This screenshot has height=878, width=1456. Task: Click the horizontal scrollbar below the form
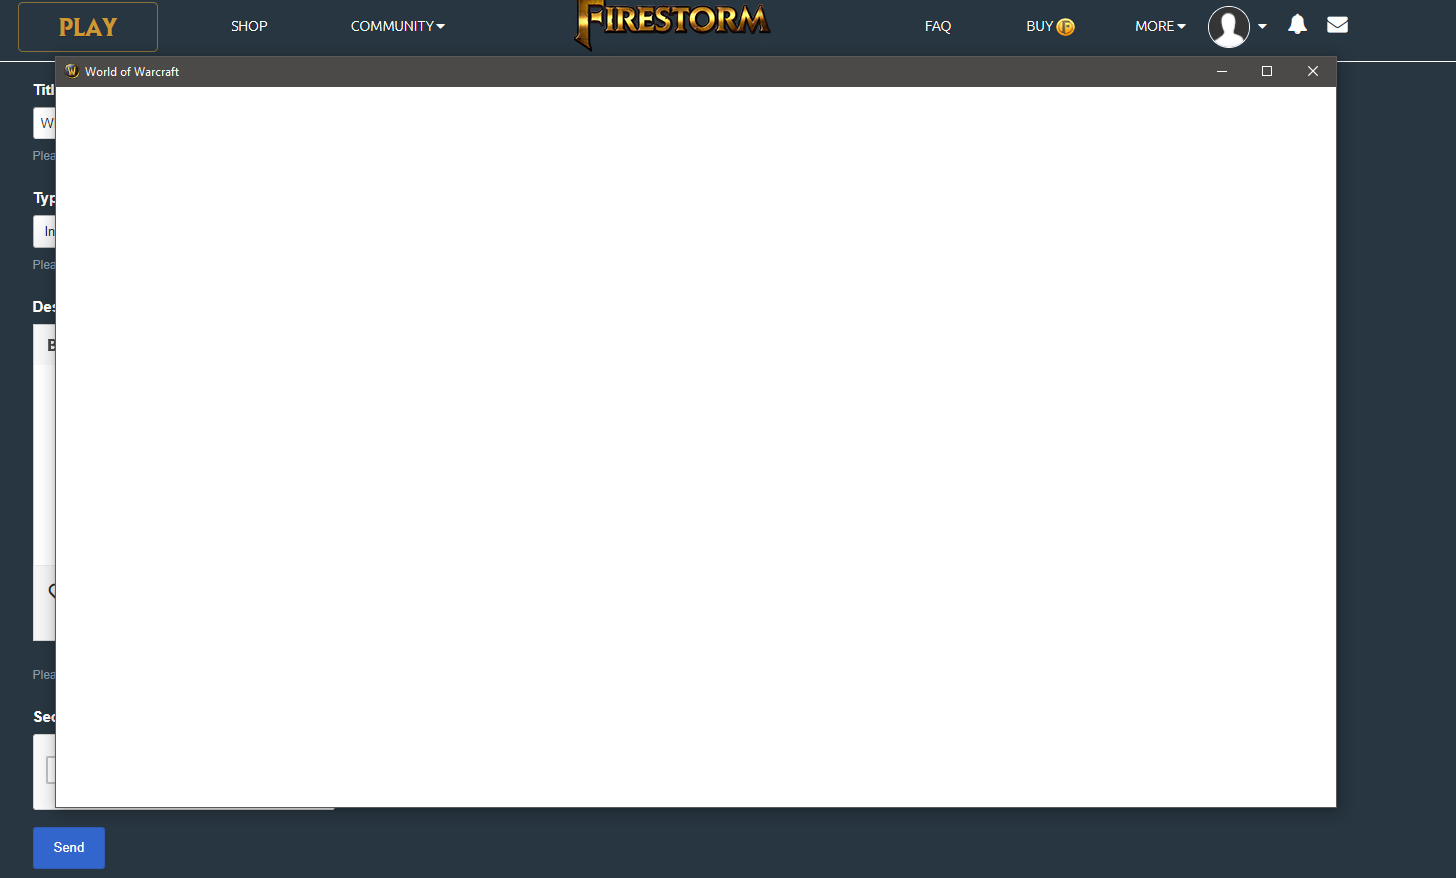[195, 806]
